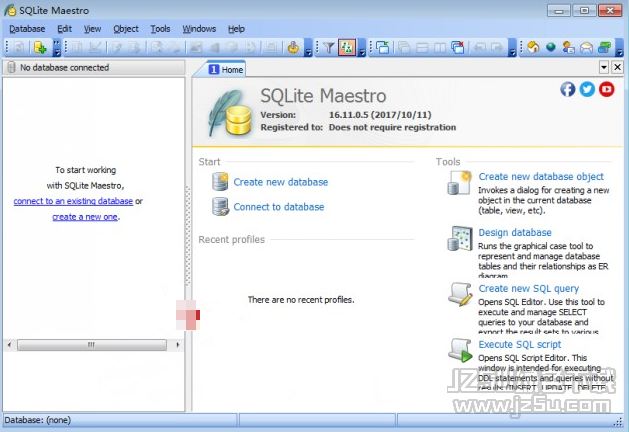
Task: Click the Execute SQL script scroll icon
Action: 460,350
